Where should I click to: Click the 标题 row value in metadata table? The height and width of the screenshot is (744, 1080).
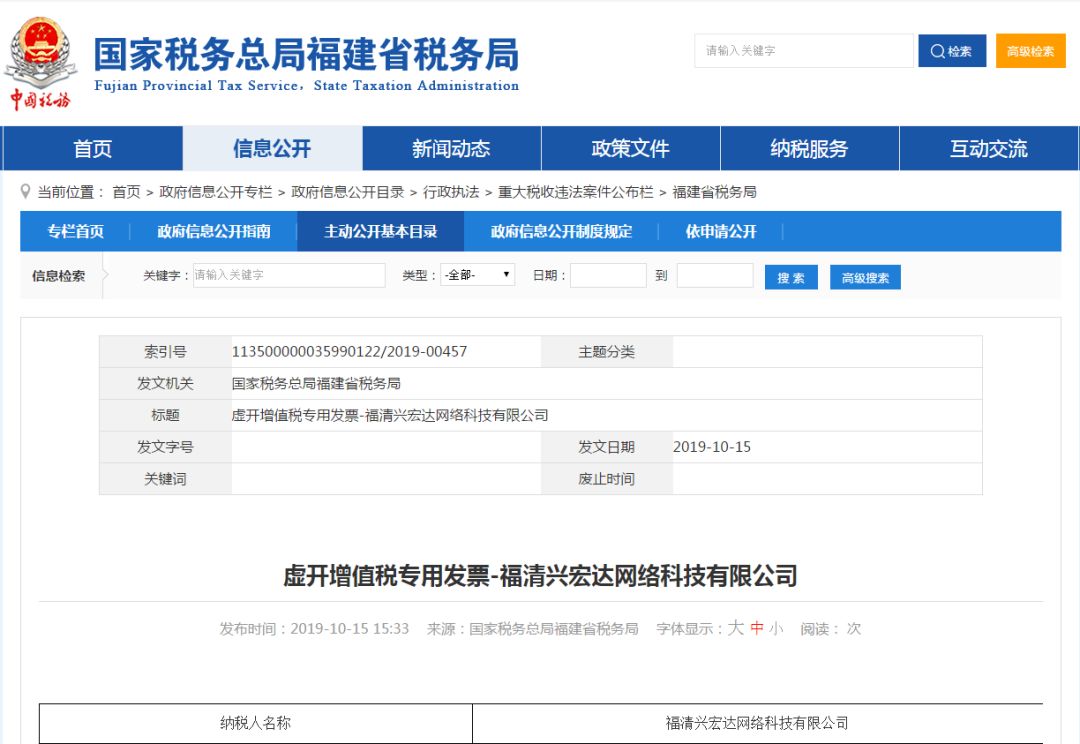pos(390,415)
